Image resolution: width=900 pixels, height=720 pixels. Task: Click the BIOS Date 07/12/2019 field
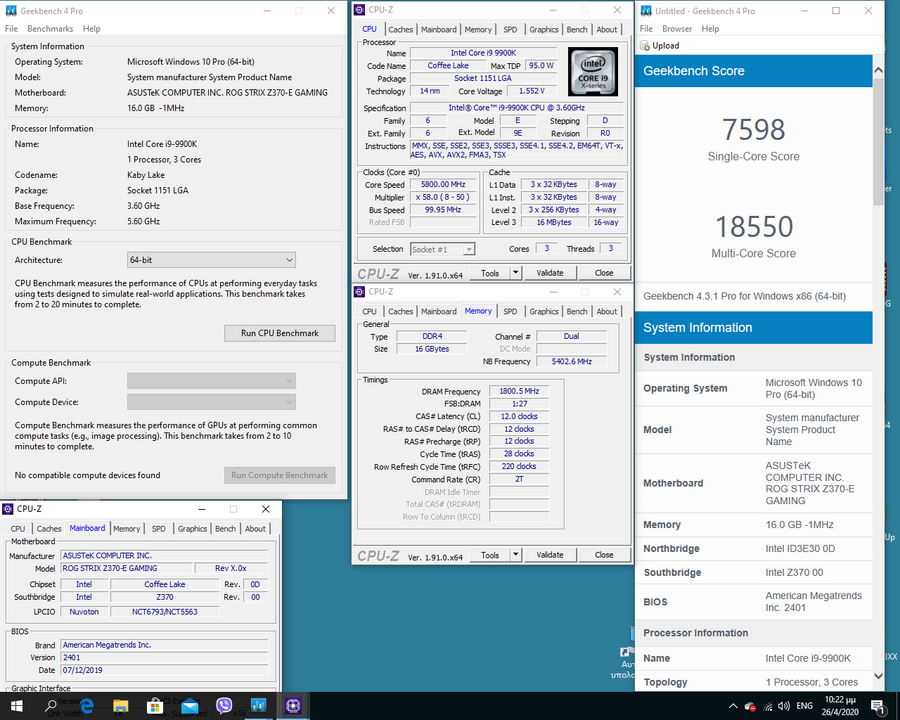pos(165,670)
